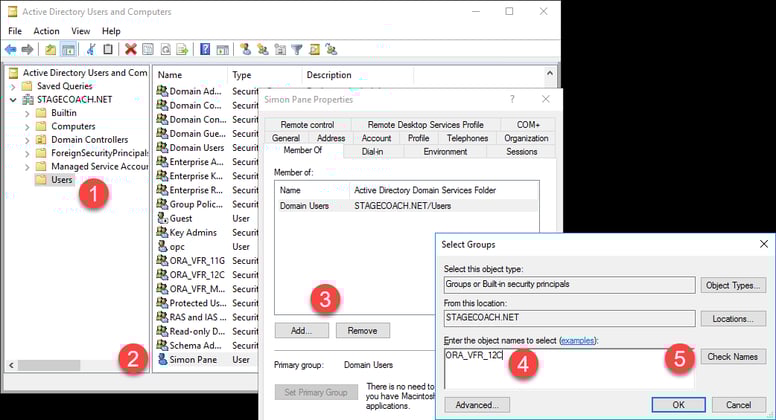
Task: Switch to the Account tab
Action: coord(376,138)
